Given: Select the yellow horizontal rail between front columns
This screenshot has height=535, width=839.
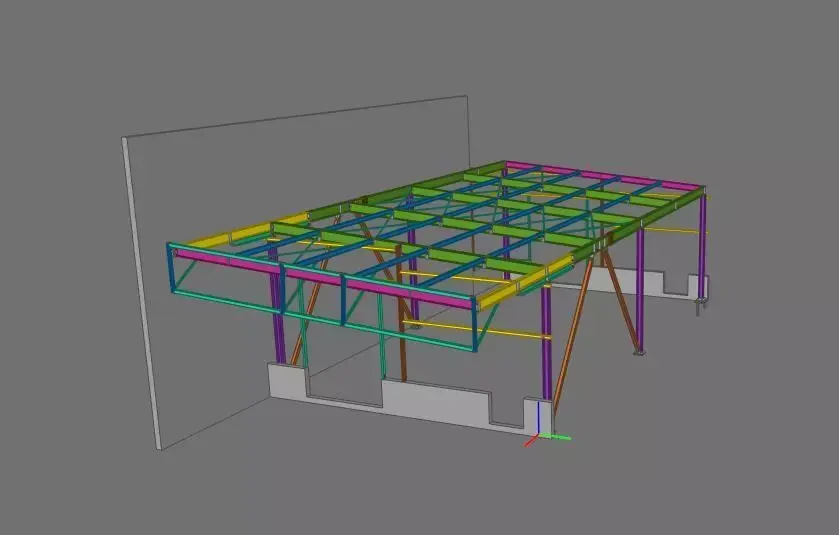Looking at the screenshot, I should tap(476, 330).
